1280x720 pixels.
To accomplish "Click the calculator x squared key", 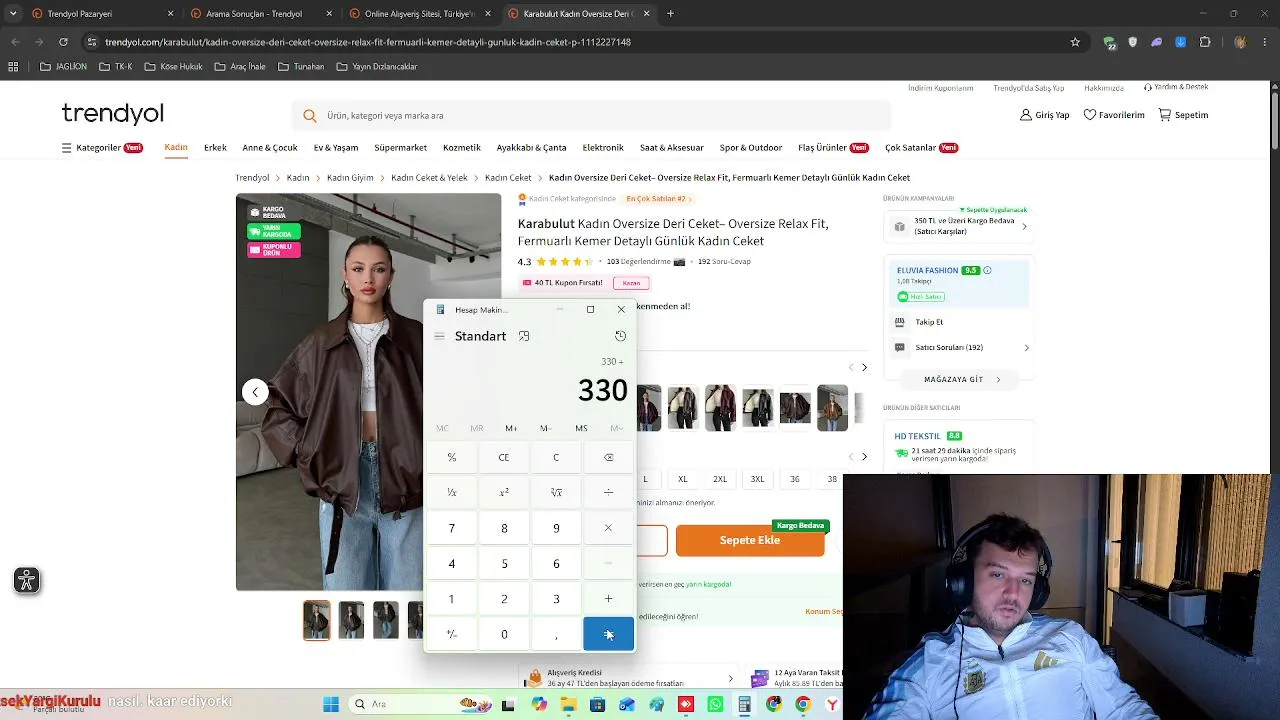I will [x=504, y=492].
